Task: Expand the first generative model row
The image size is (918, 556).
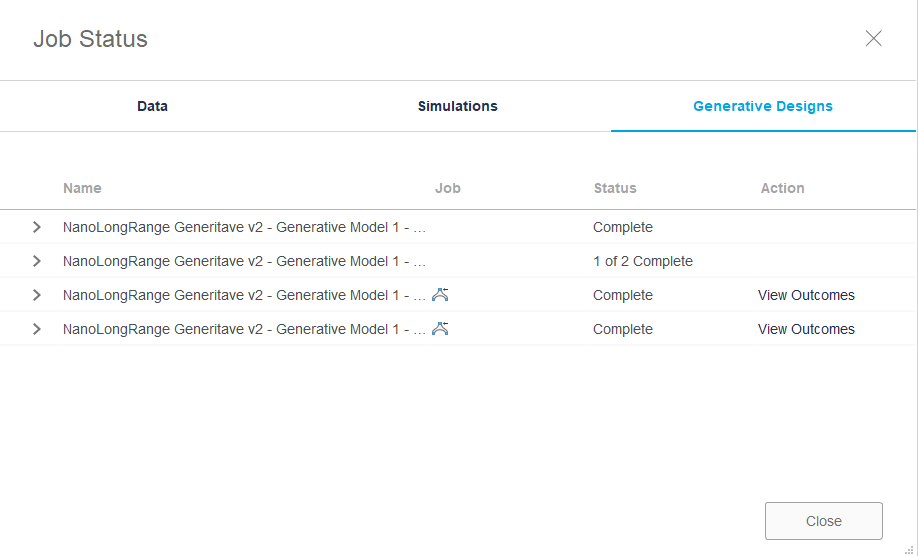Action: point(37,227)
